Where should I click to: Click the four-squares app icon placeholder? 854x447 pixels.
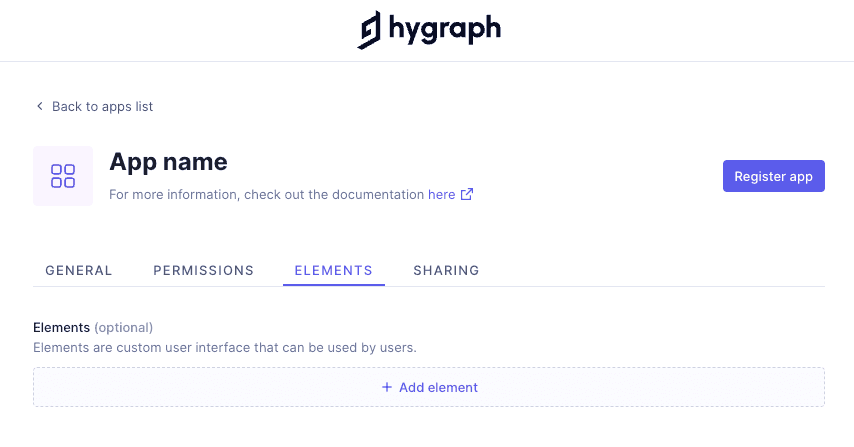63,176
